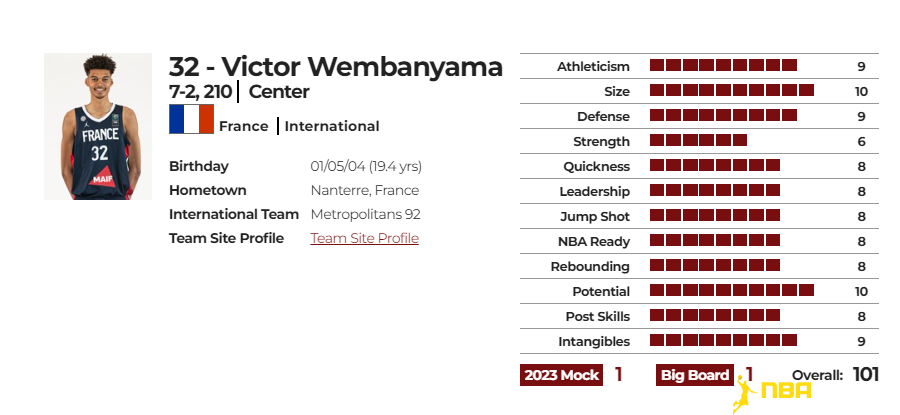Viewport: 900px width, 415px height.
Task: Click Victor Wembanyama's player photo
Action: click(x=98, y=126)
